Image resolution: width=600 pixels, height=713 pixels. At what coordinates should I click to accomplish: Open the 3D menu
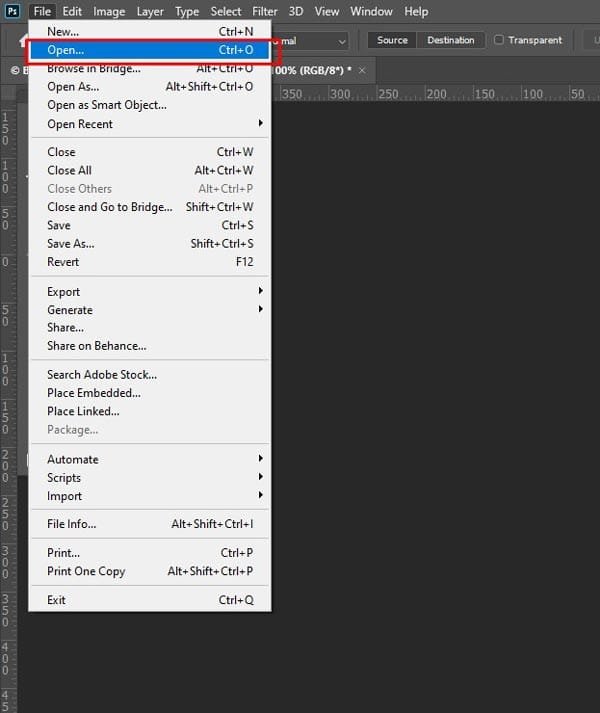pyautogui.click(x=296, y=11)
